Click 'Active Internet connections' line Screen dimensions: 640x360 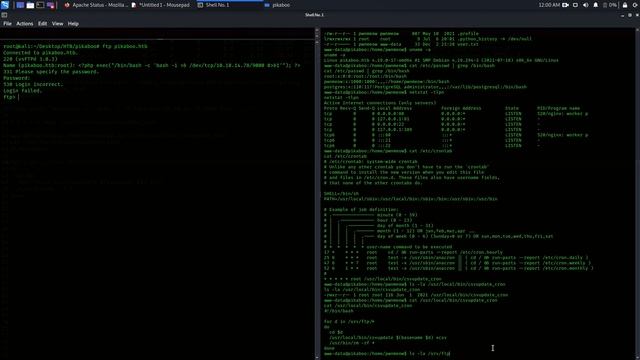click(x=380, y=103)
